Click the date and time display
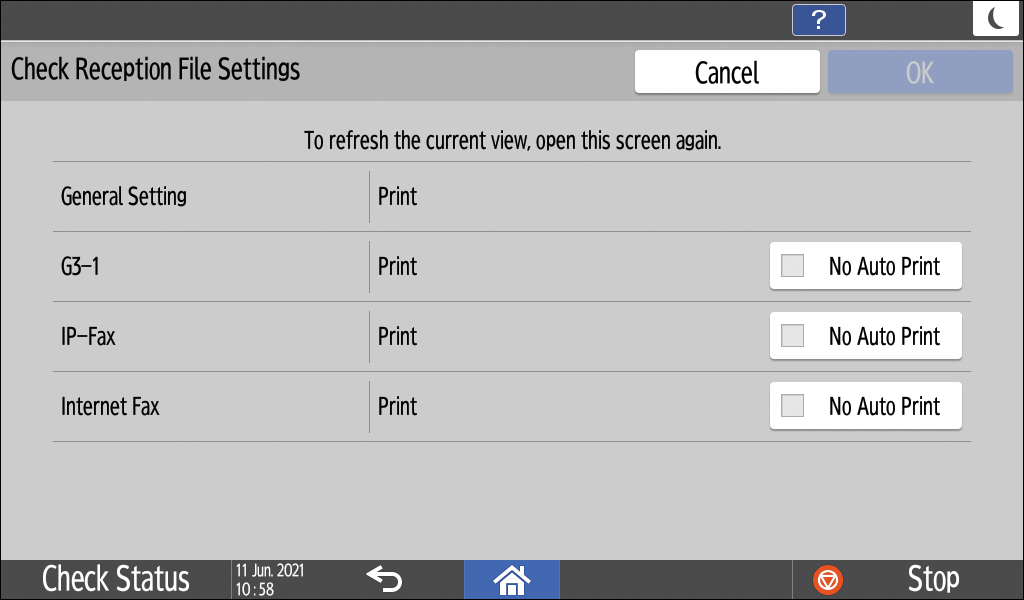1024x600 pixels. pyautogui.click(x=270, y=579)
